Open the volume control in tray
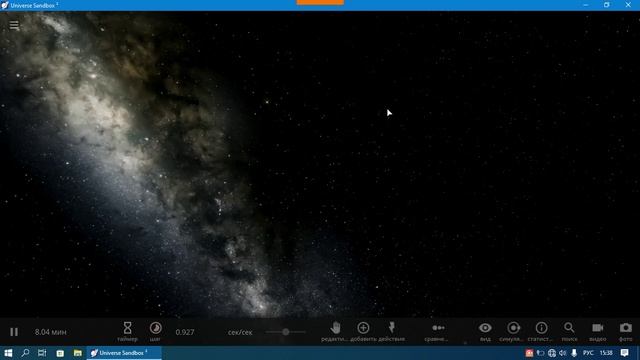The image size is (640, 360). [x=563, y=353]
